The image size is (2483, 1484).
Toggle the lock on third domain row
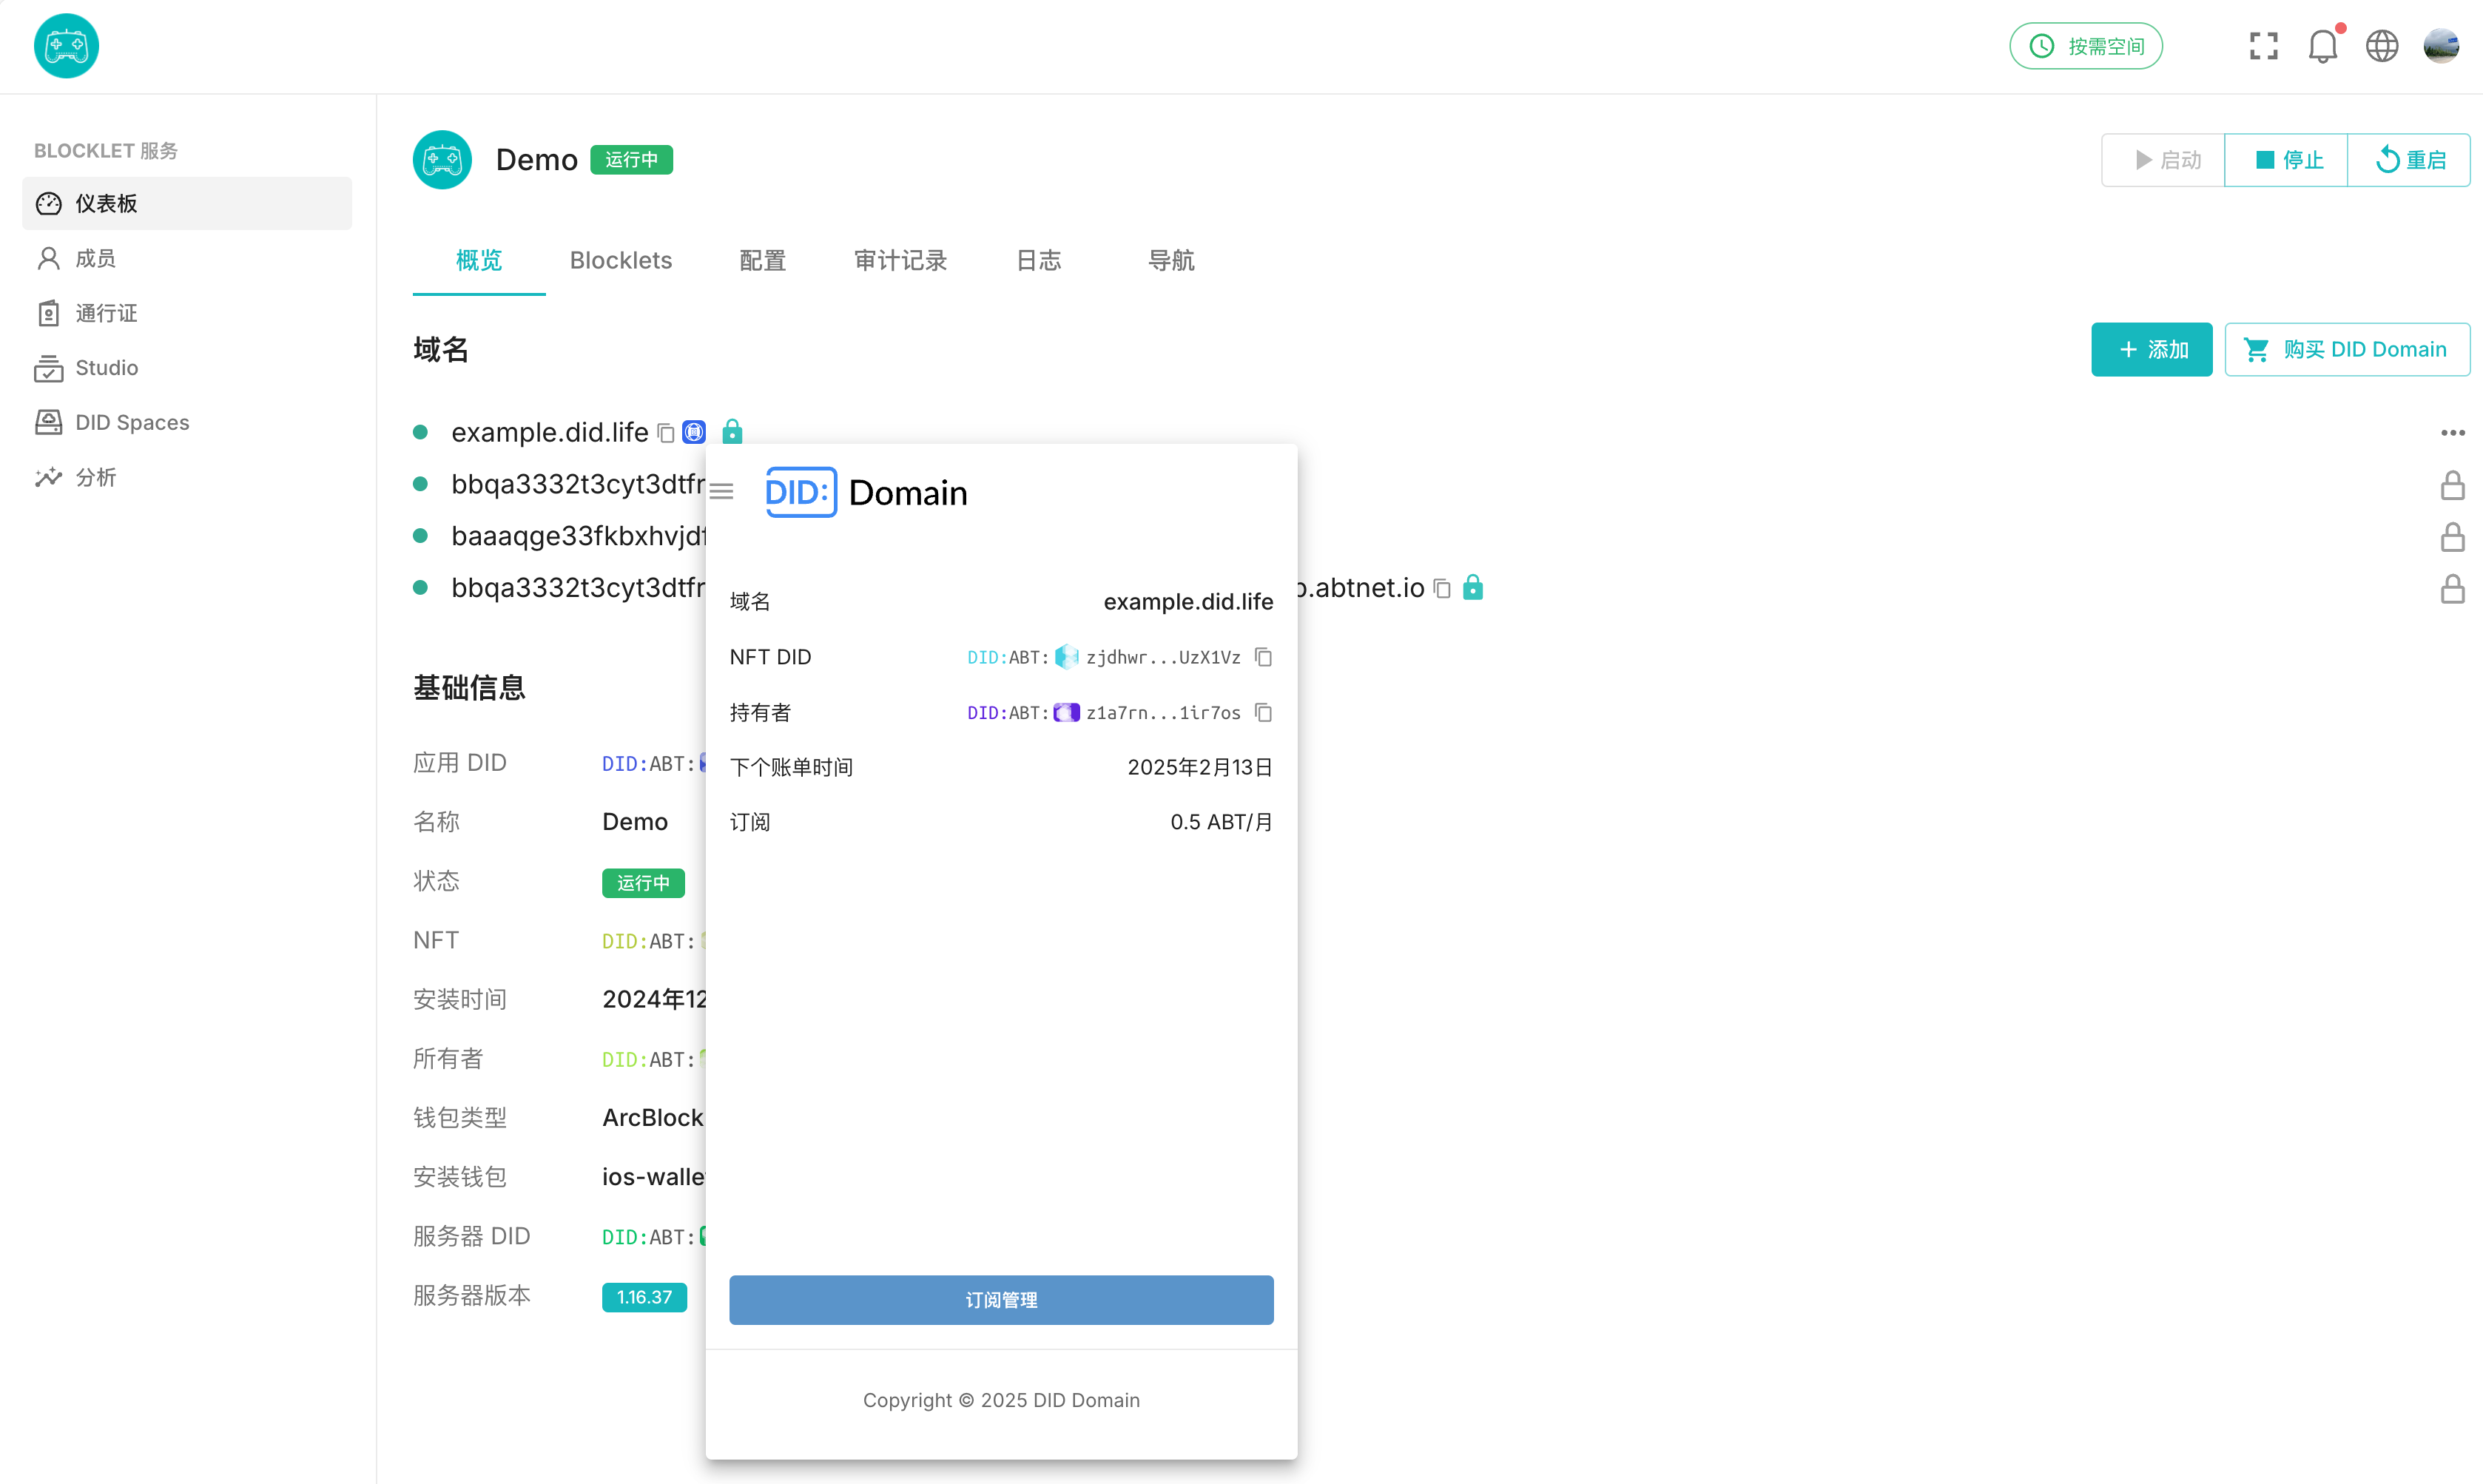click(2452, 538)
